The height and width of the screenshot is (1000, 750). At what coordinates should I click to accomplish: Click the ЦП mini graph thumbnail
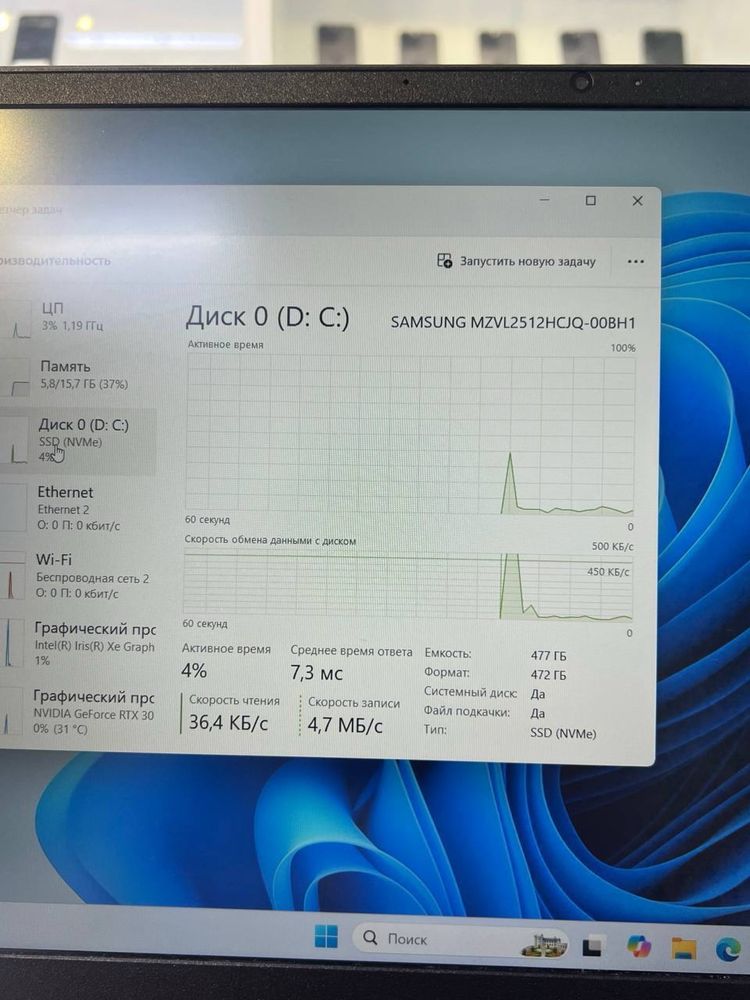[17, 320]
